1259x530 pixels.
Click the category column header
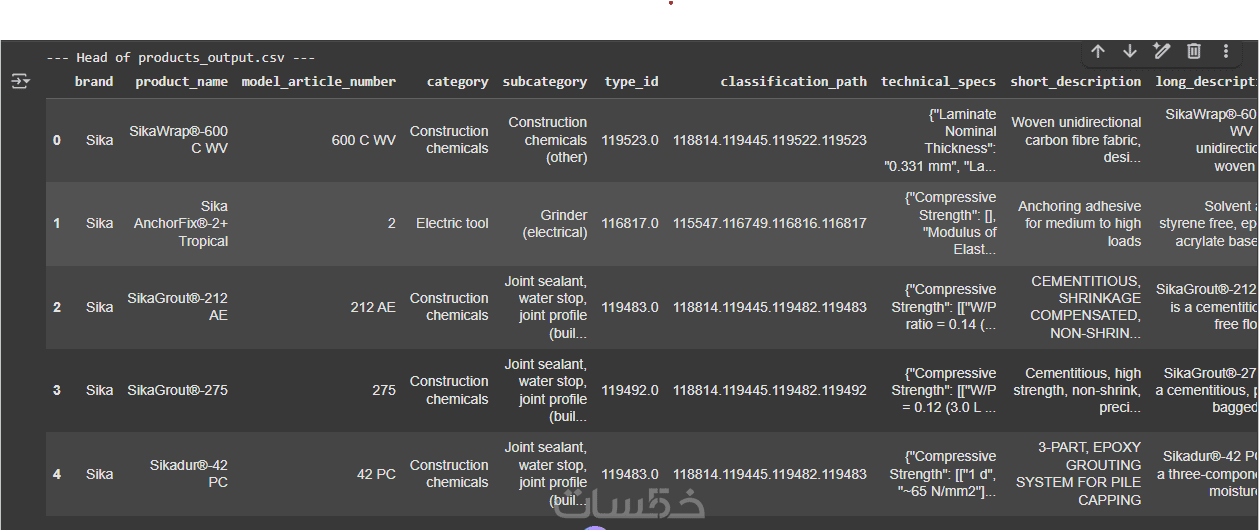tap(458, 82)
